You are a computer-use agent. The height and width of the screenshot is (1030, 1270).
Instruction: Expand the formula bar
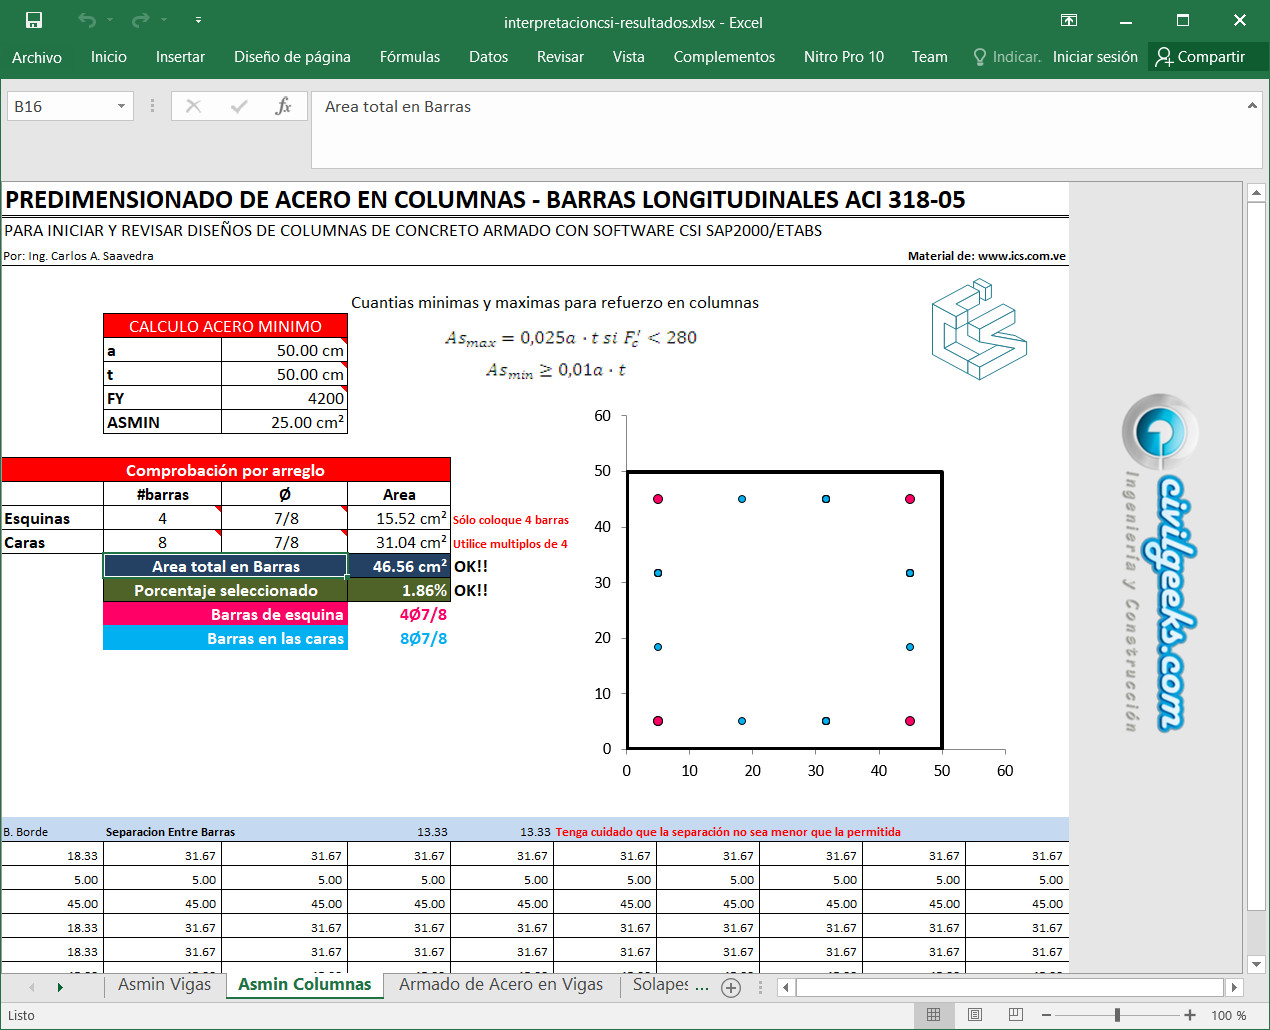(x=1251, y=105)
